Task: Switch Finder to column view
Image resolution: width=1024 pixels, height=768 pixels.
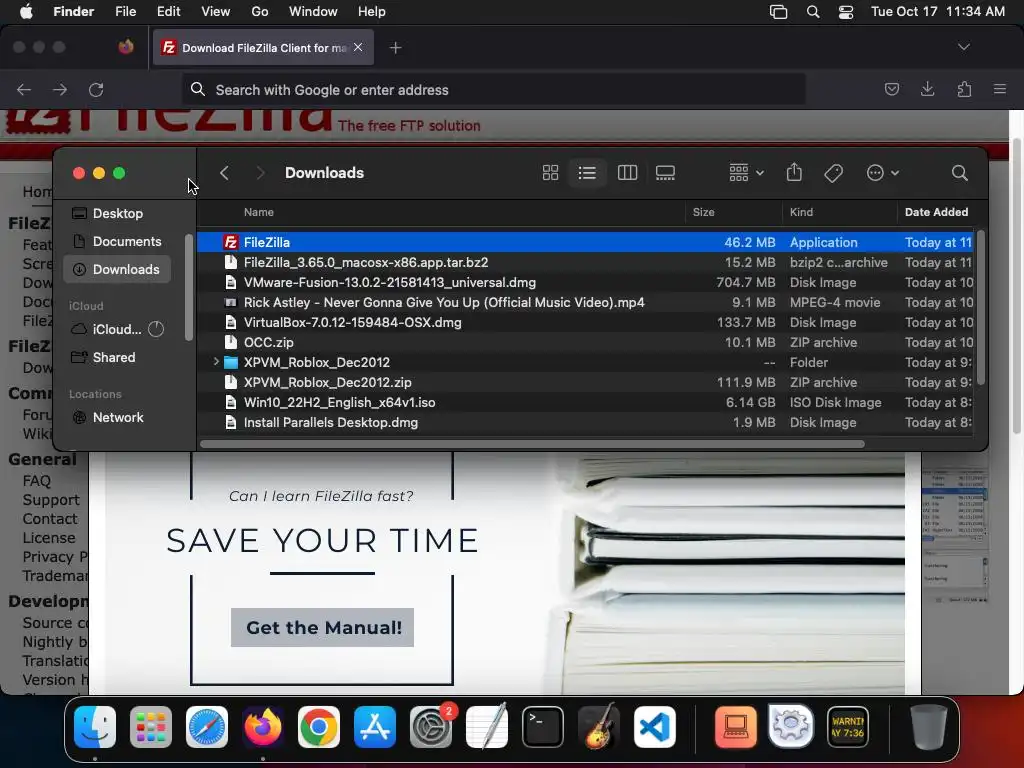Action: pyautogui.click(x=627, y=173)
